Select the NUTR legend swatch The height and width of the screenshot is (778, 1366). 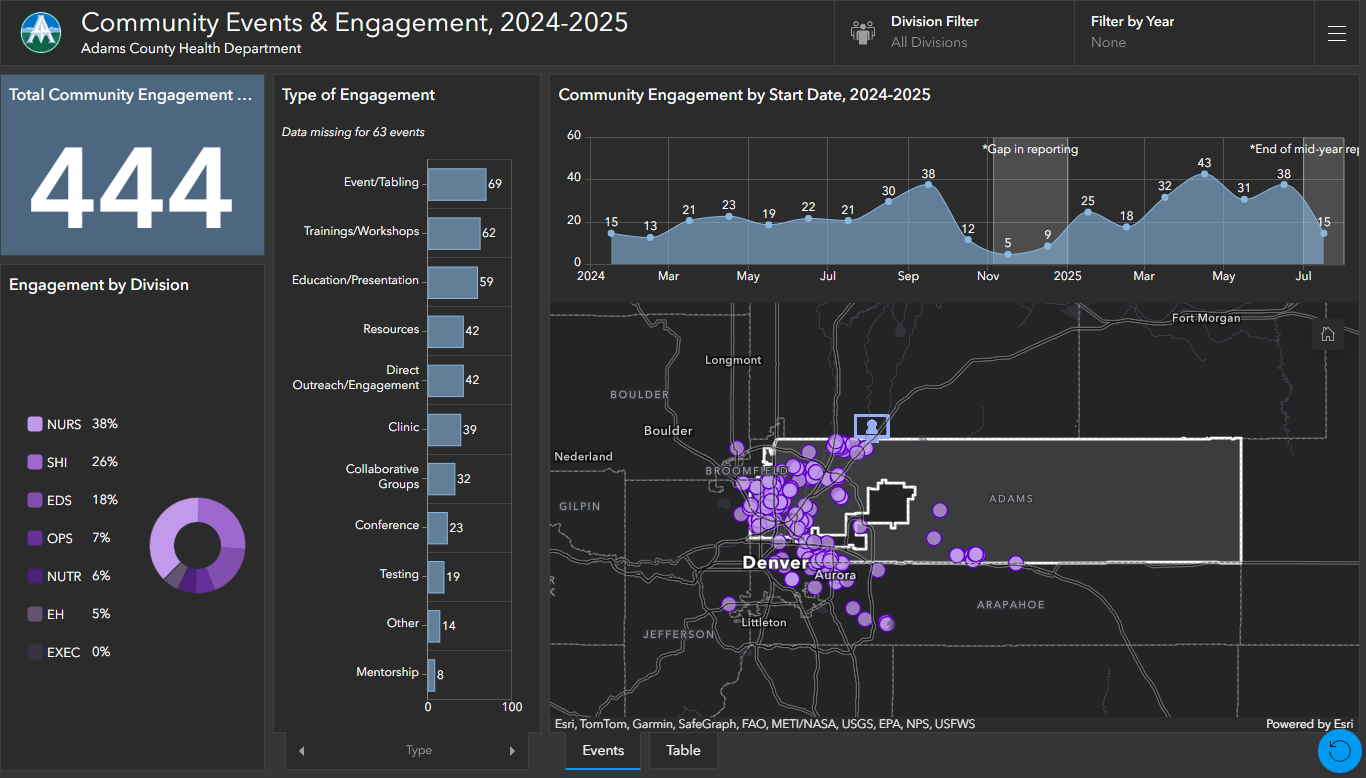35,577
